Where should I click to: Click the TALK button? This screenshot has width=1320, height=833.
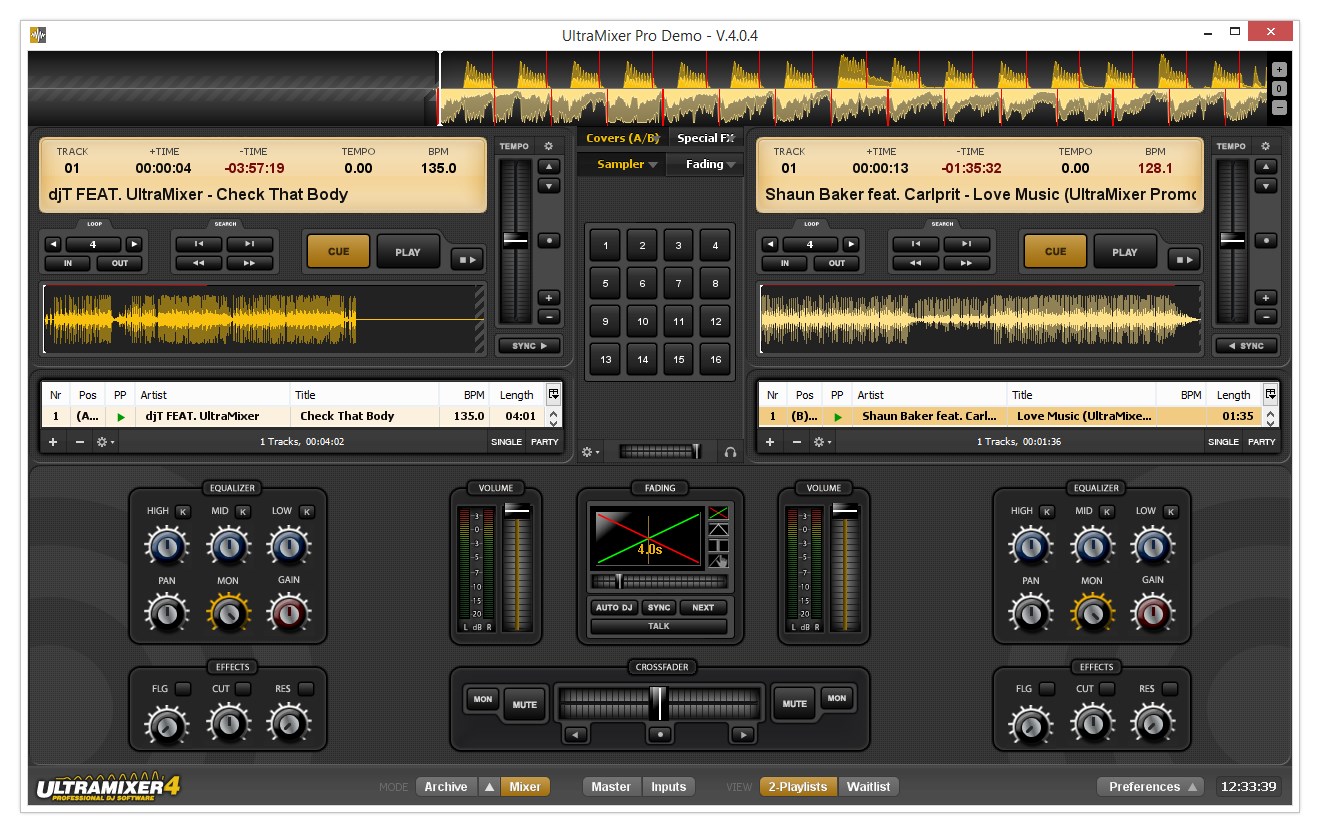[659, 626]
